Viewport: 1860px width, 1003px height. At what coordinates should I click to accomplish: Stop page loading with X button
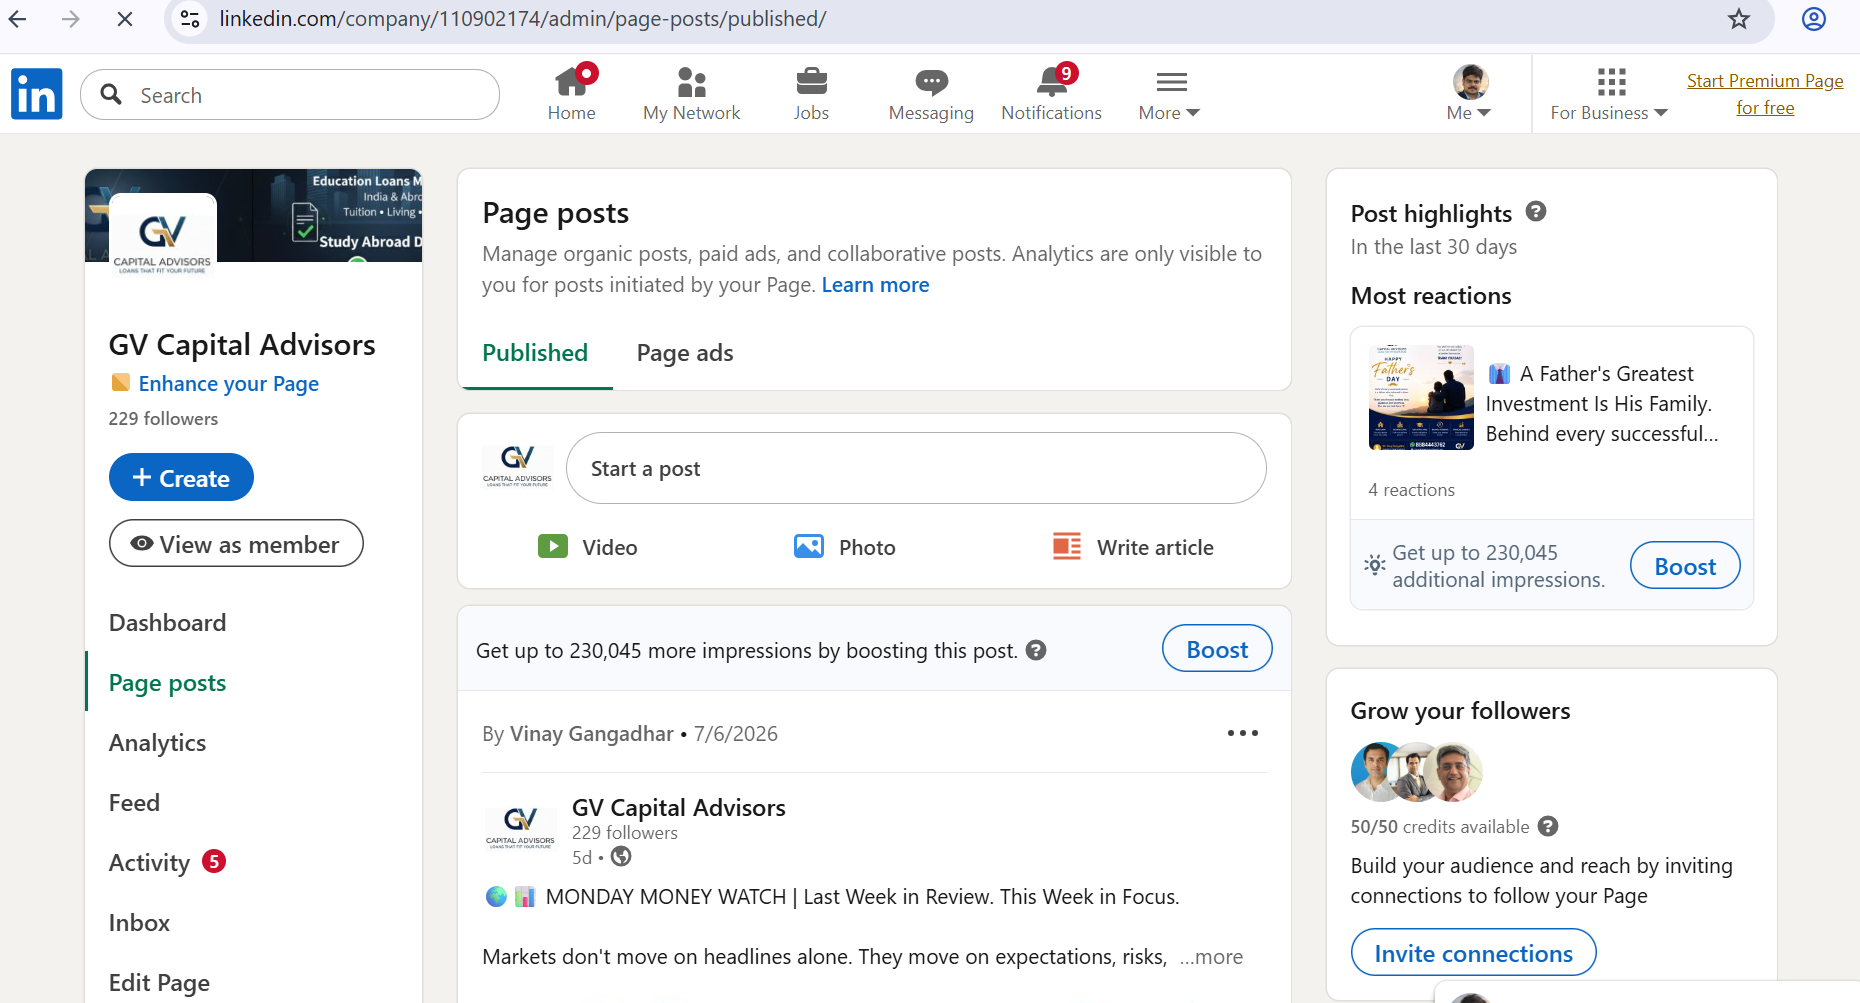pos(125,19)
